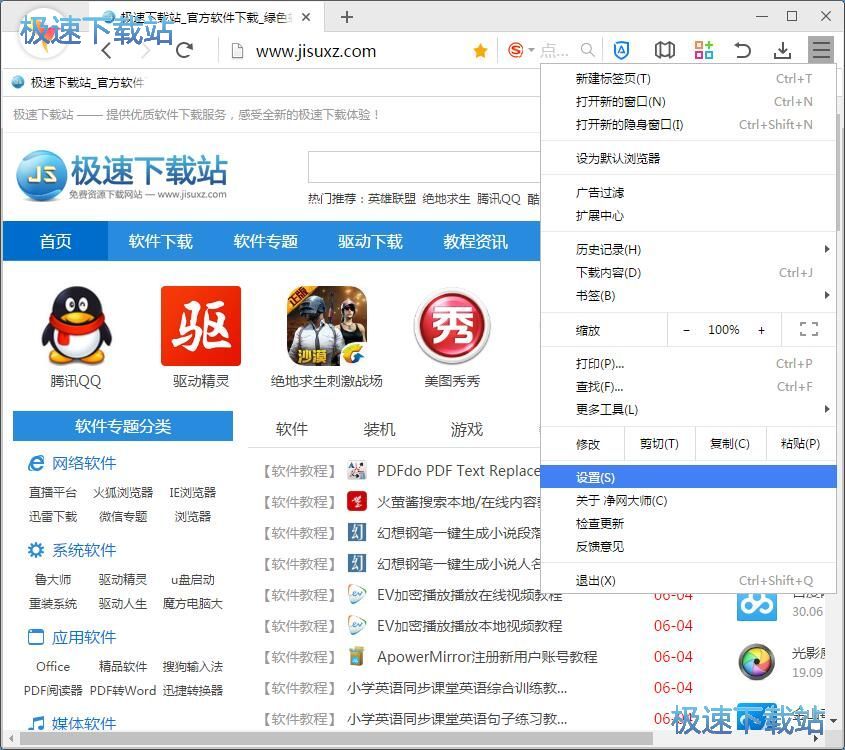Screen dimensions: 845x750
Task: Go to the 首页 nav tab
Action: (x=56, y=241)
